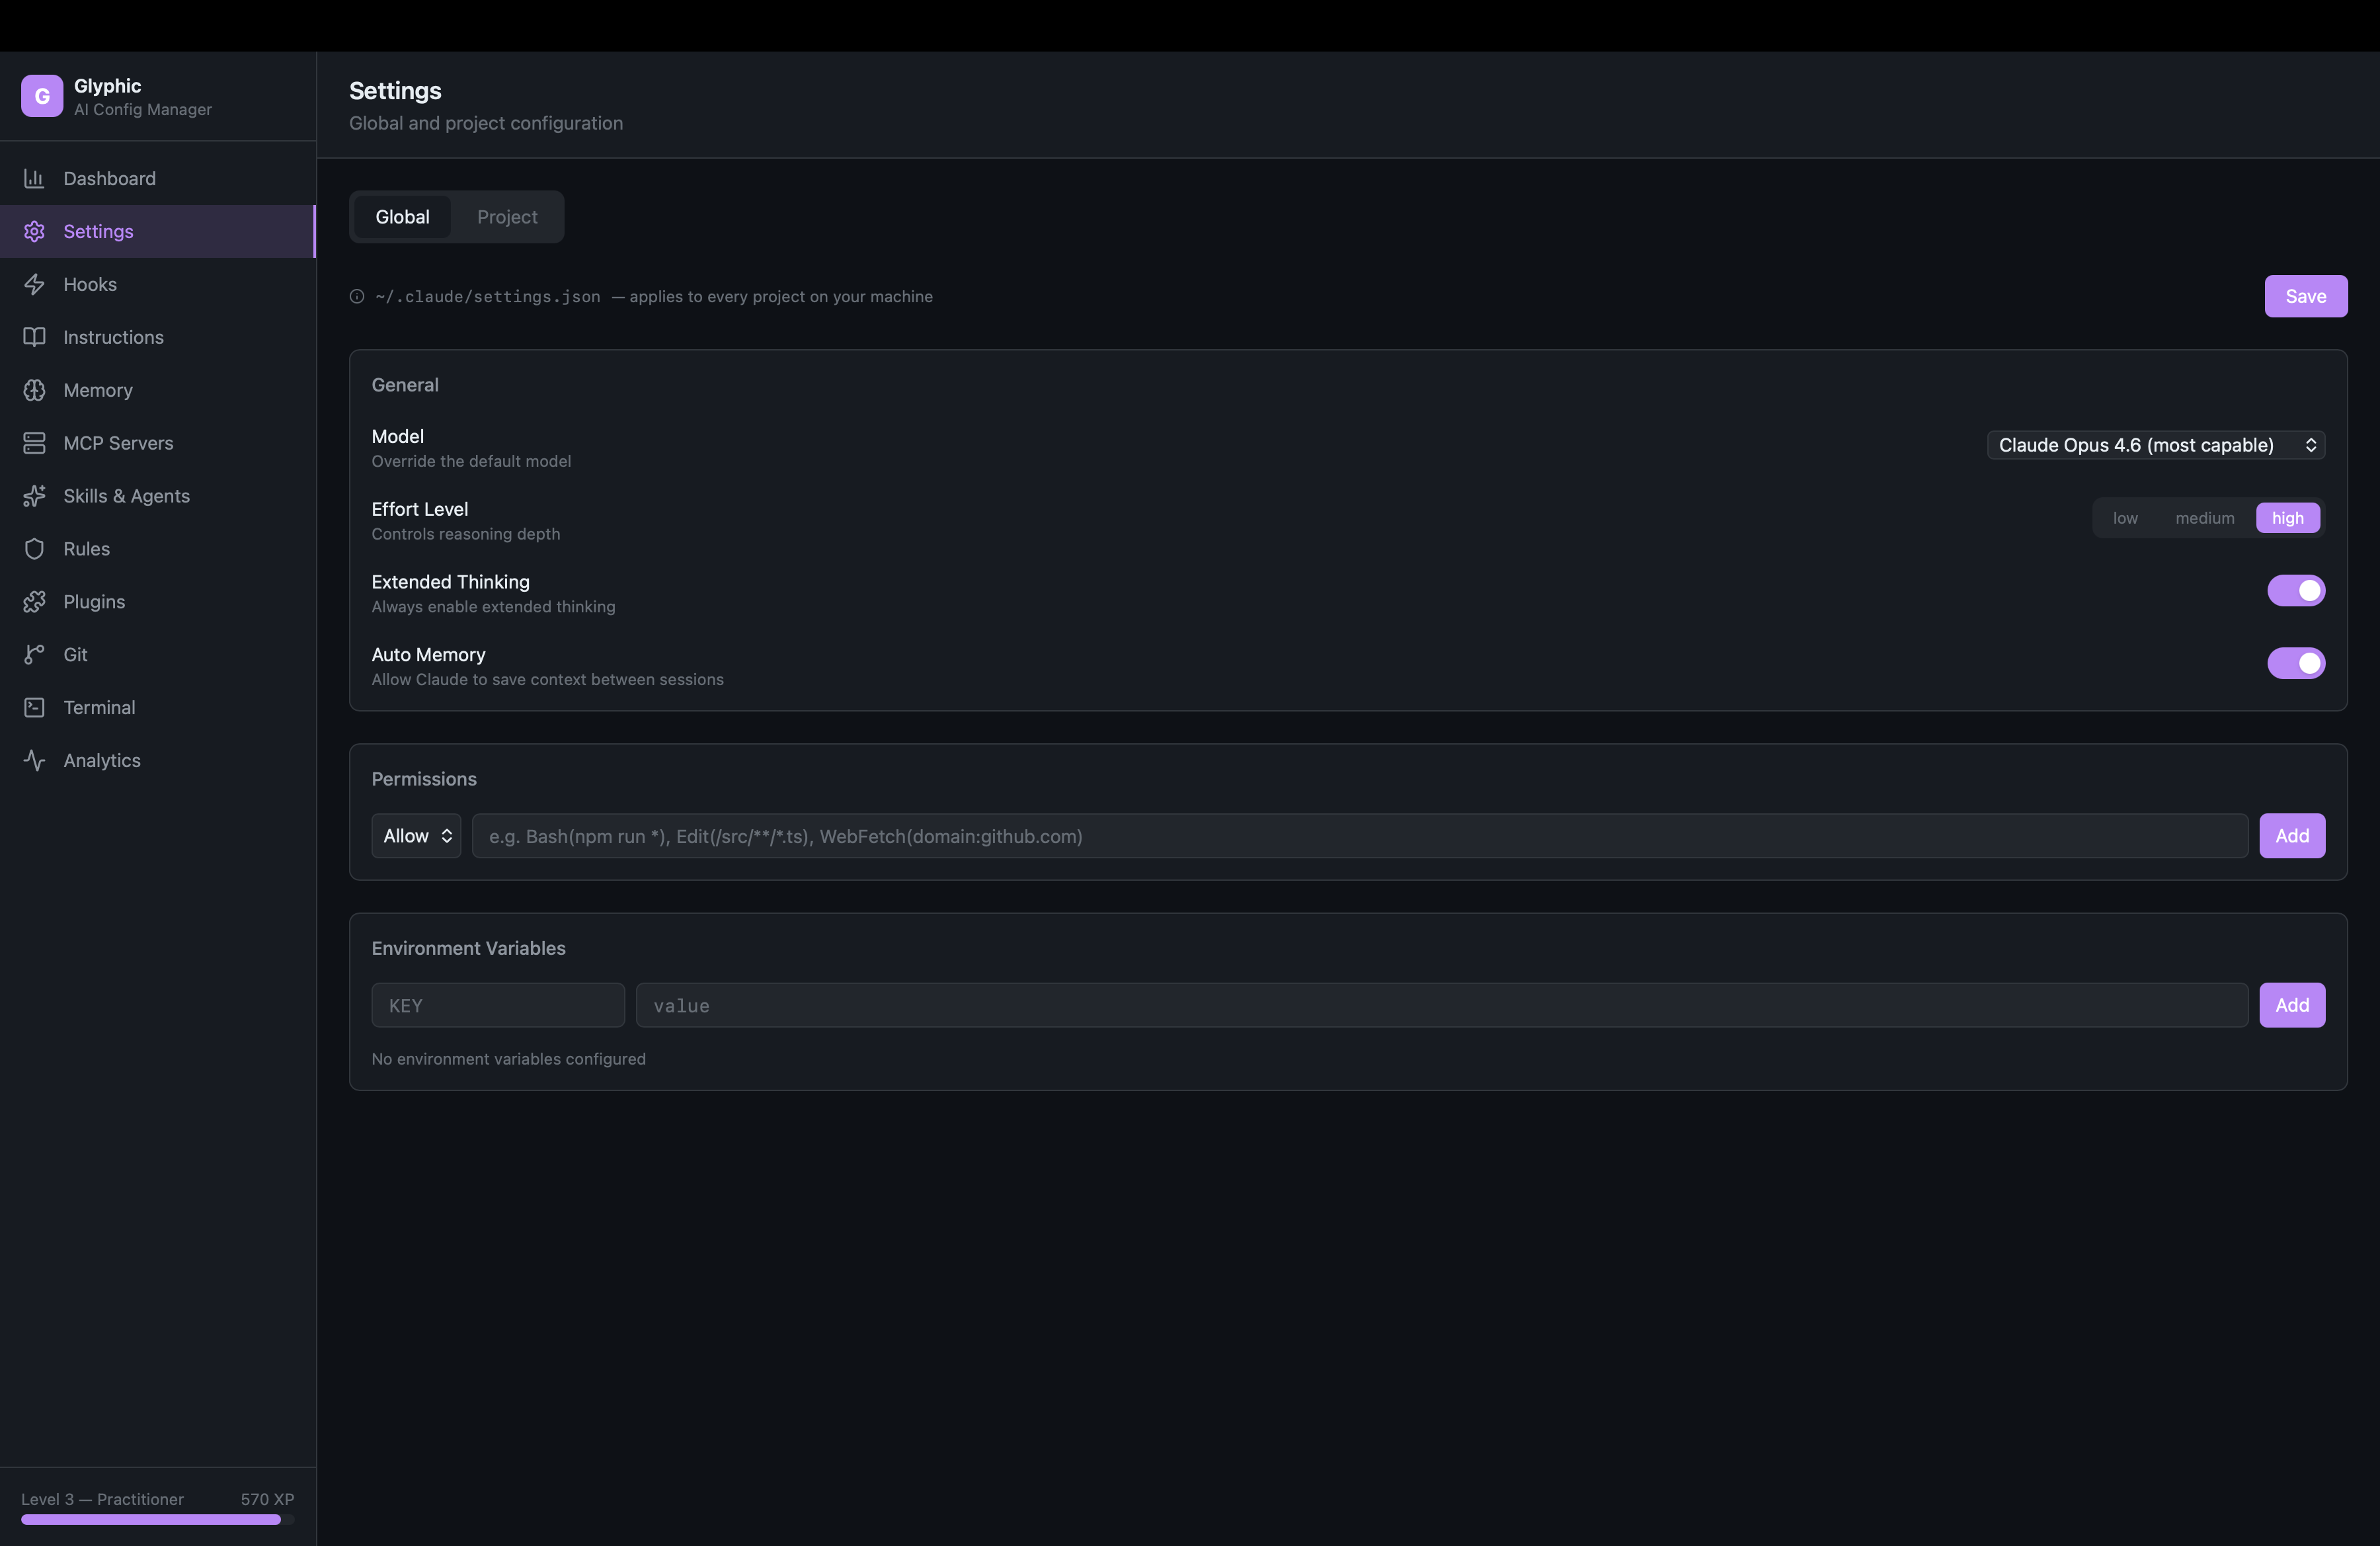Focus the environment variable KEY field

click(x=498, y=1005)
